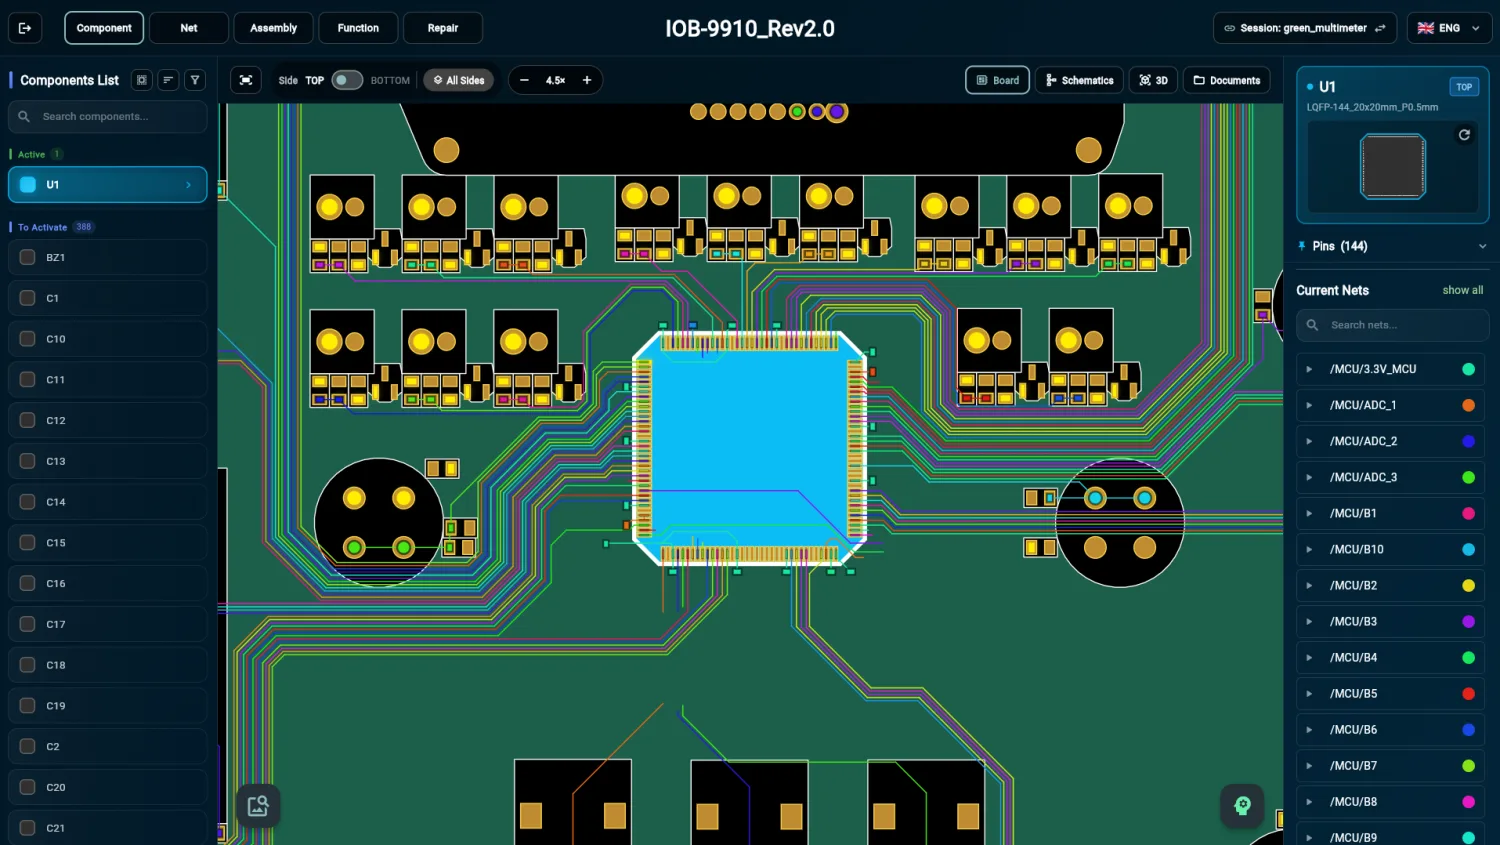The width and height of the screenshot is (1500, 845).
Task: Select the C18 component row
Action: [108, 665]
